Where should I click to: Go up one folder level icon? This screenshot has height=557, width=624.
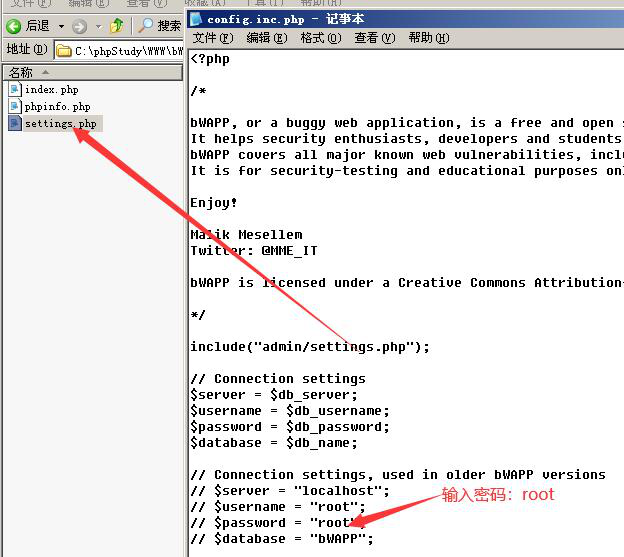pos(117,26)
